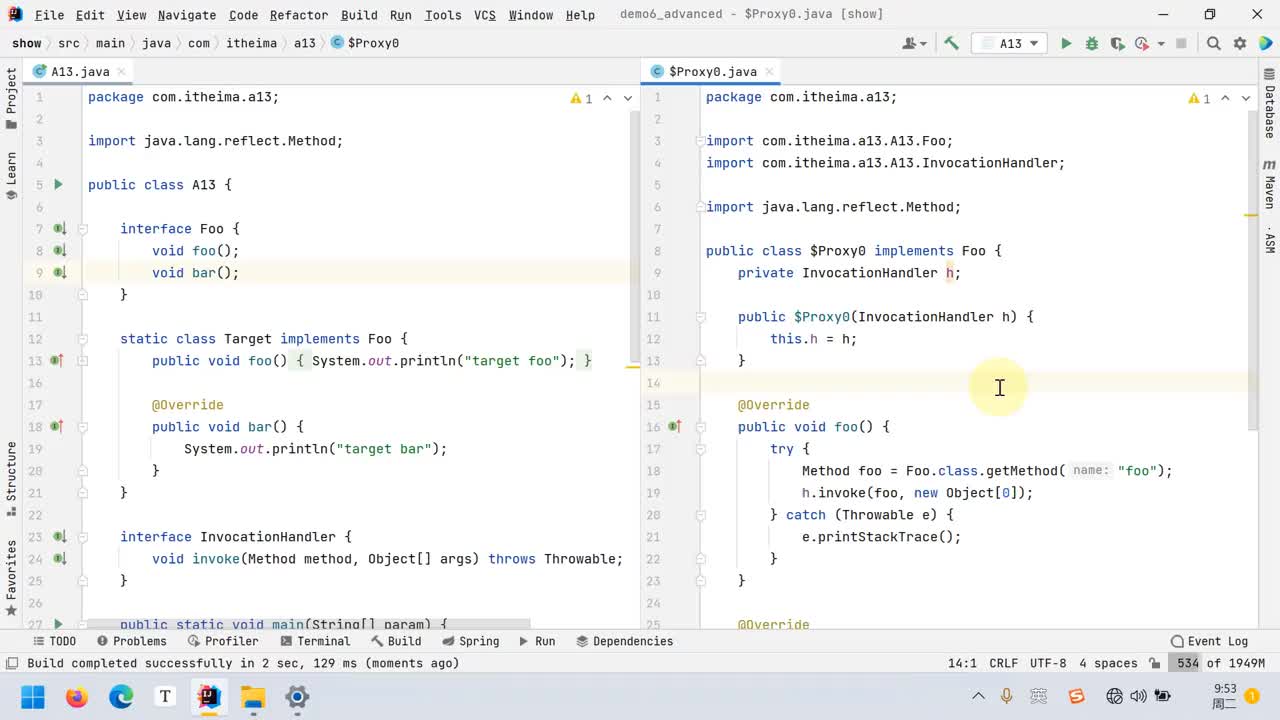Collapse class Target fold marker at line 12
Screen dimensions: 1280x720
click(x=83, y=339)
